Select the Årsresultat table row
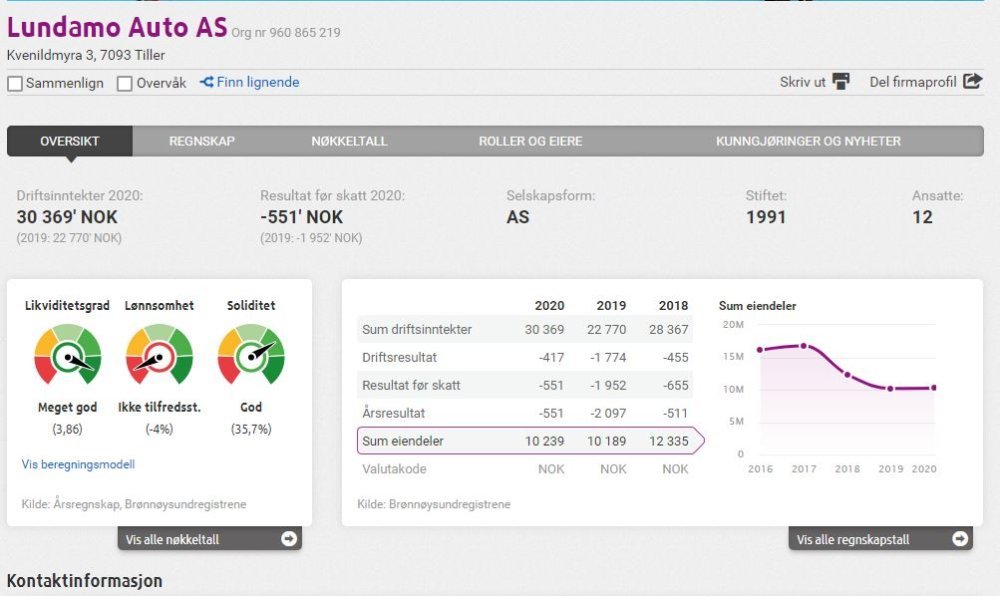The height and width of the screenshot is (596, 1000). (x=525, y=413)
